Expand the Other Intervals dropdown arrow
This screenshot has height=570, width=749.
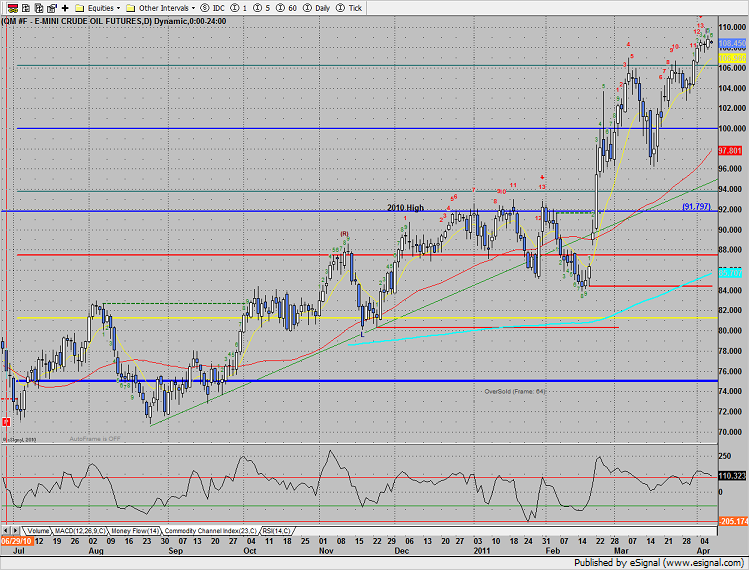(193, 8)
